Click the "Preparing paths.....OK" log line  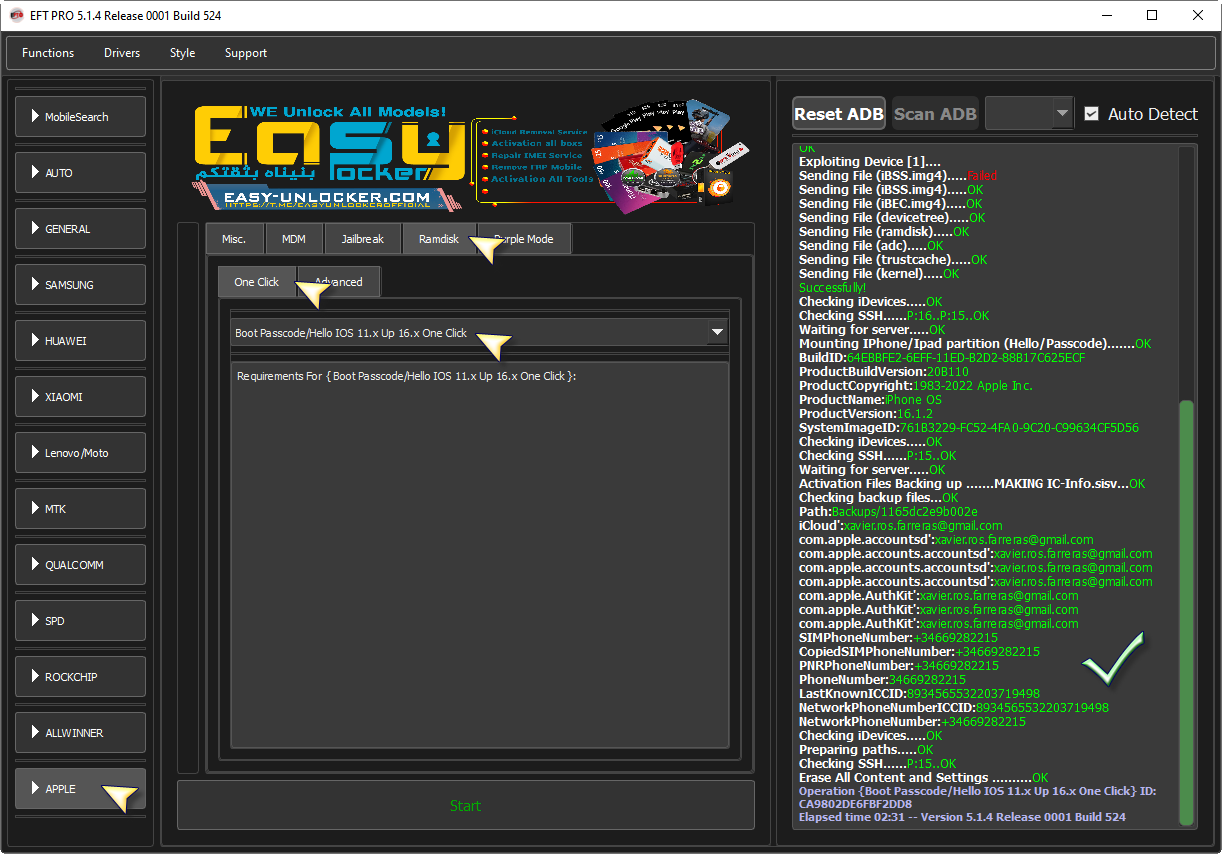(x=866, y=749)
